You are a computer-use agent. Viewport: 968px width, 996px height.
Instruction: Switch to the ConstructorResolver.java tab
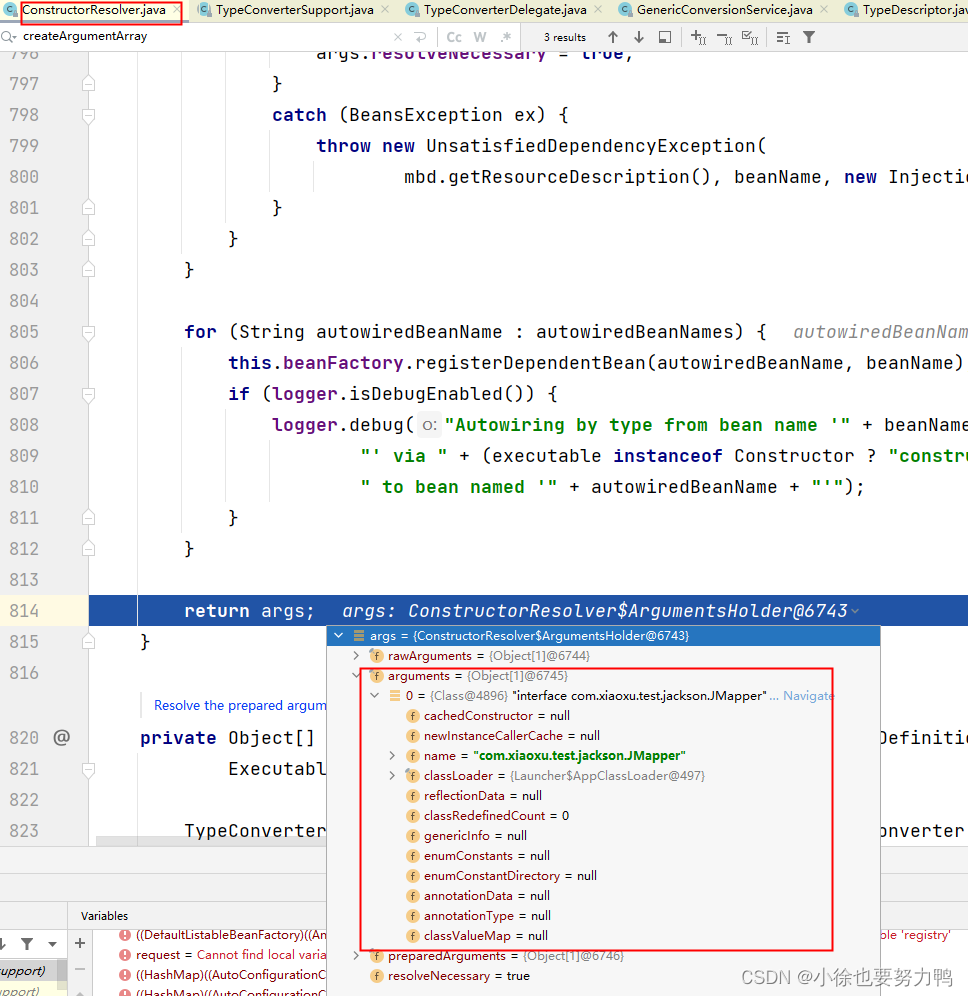click(93, 10)
